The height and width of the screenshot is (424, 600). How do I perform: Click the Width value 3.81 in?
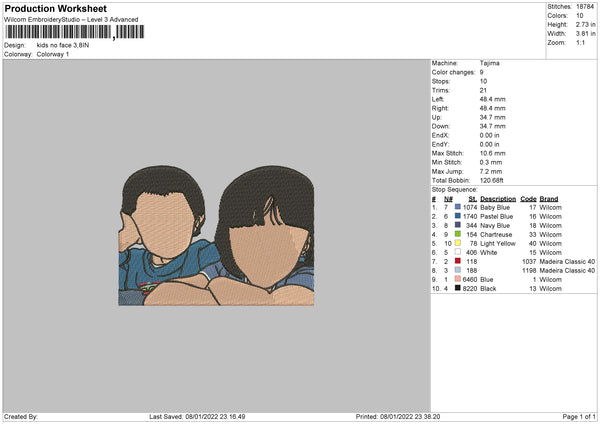click(x=586, y=34)
